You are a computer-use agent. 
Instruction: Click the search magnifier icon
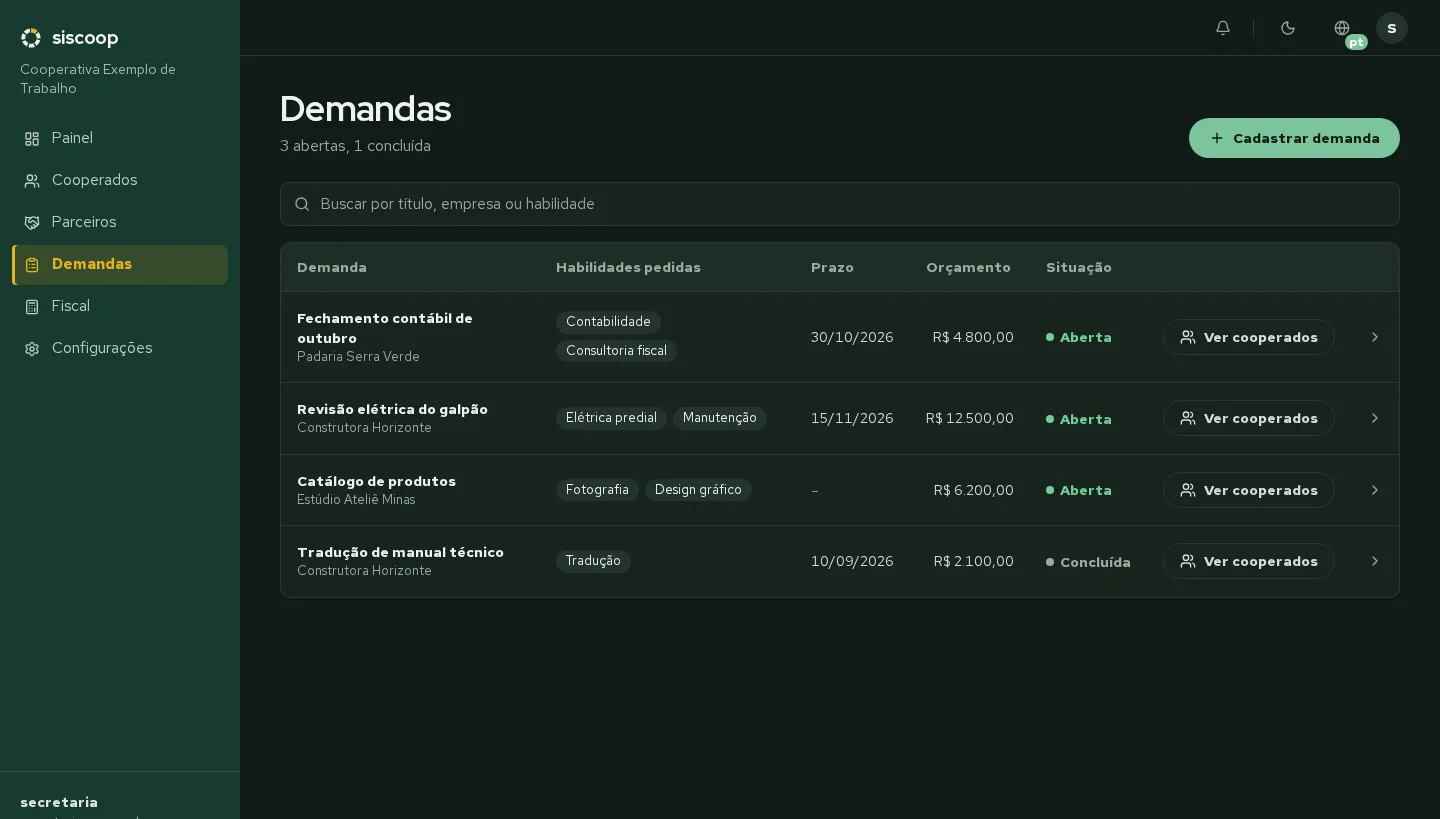(302, 204)
